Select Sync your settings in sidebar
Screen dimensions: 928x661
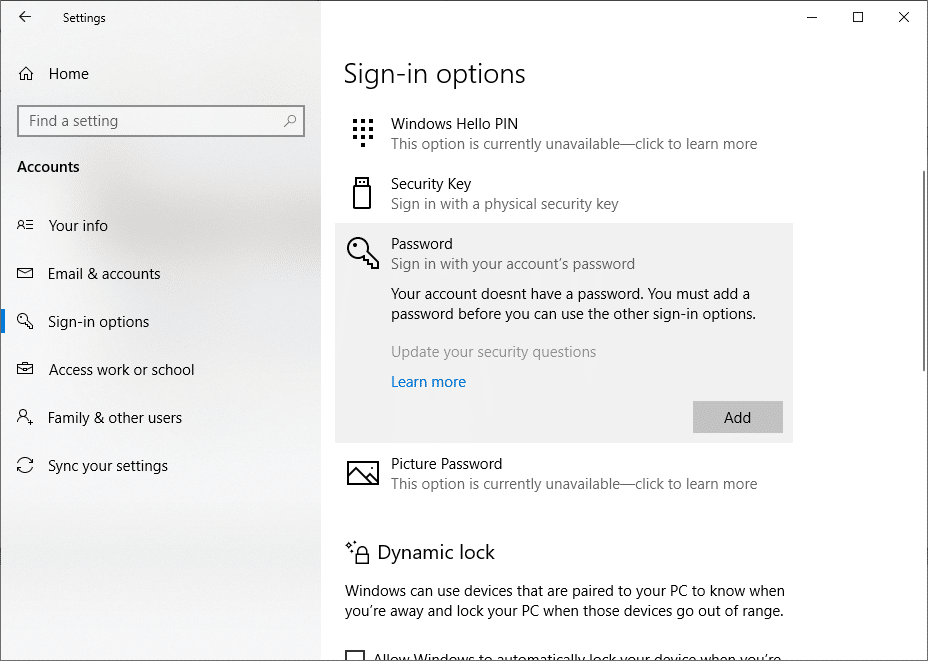click(107, 466)
